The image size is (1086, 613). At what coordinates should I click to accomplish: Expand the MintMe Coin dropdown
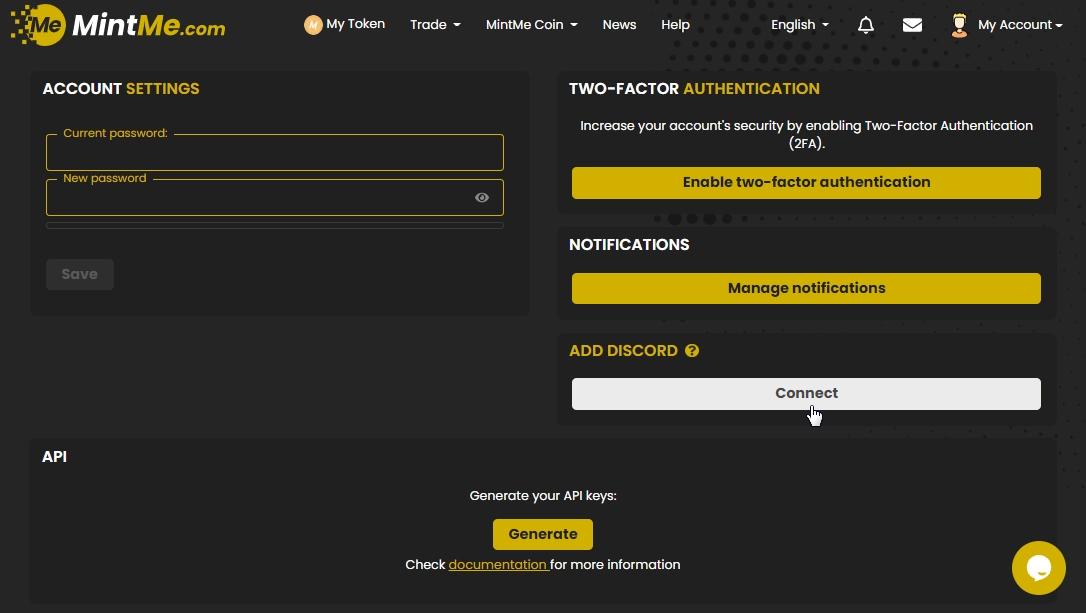tap(531, 25)
